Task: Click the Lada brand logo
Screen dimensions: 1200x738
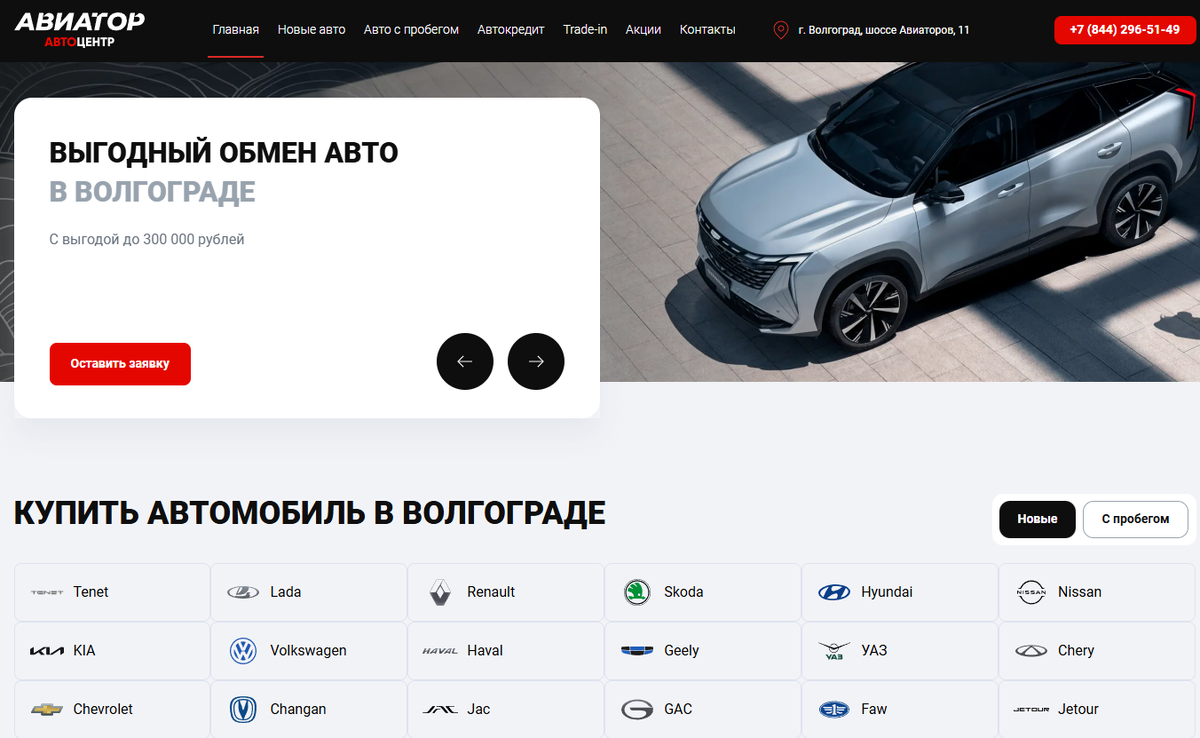Action: [x=242, y=591]
